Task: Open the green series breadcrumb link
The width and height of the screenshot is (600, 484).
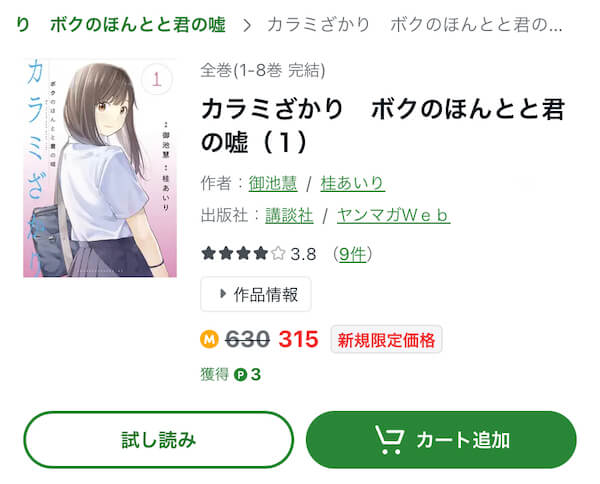Action: [121, 25]
